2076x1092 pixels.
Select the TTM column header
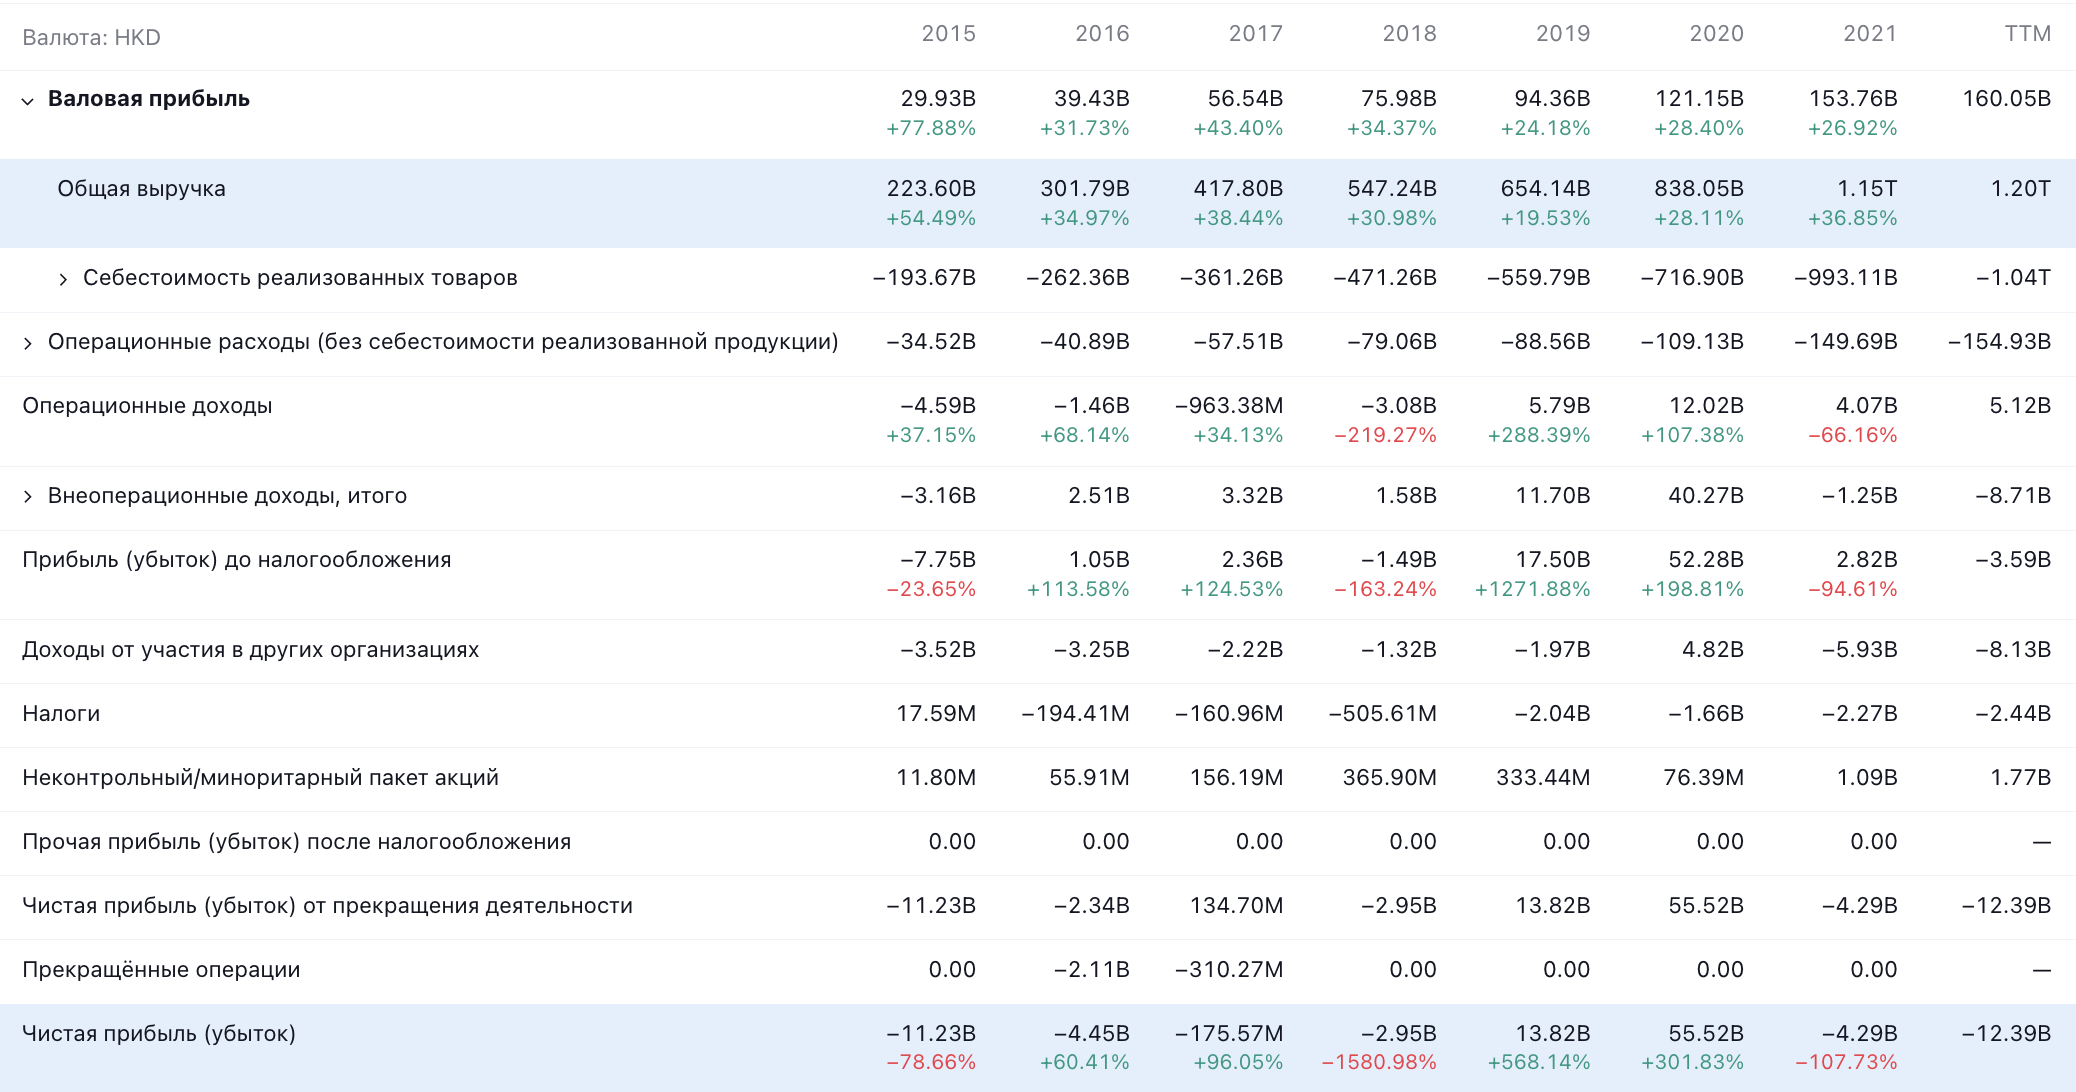2028,34
